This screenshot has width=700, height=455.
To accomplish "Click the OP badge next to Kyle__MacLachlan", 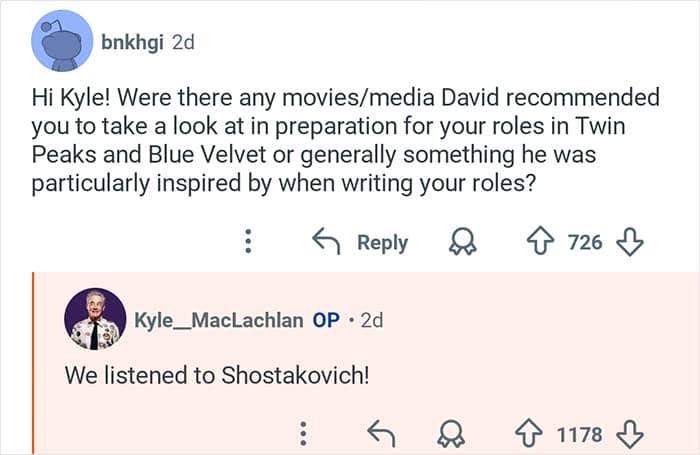I will tap(326, 321).
